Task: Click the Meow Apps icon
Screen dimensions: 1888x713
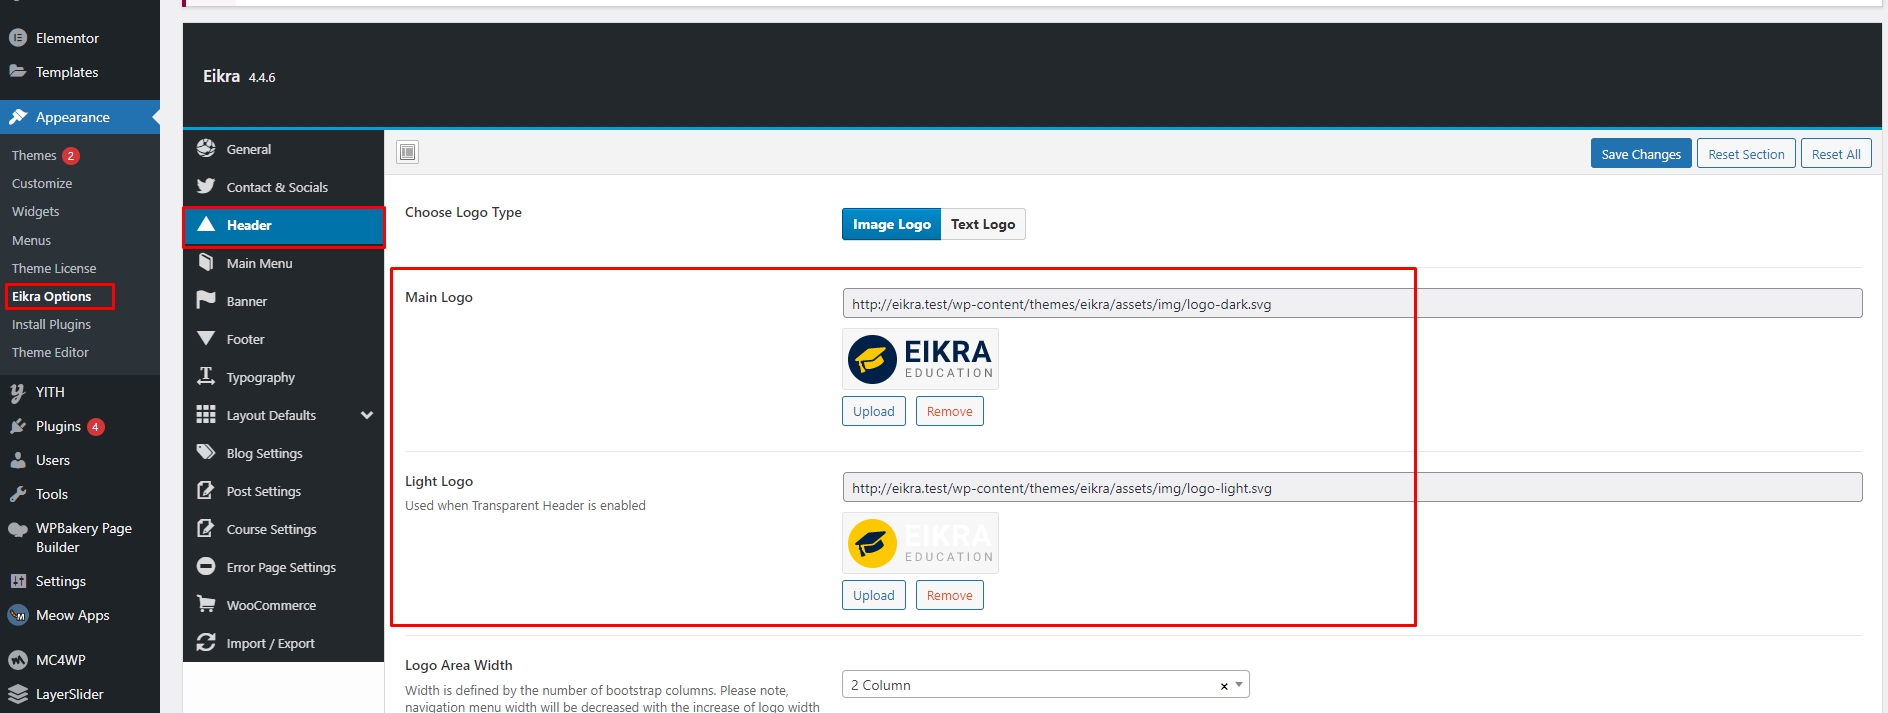Action: click(x=18, y=615)
